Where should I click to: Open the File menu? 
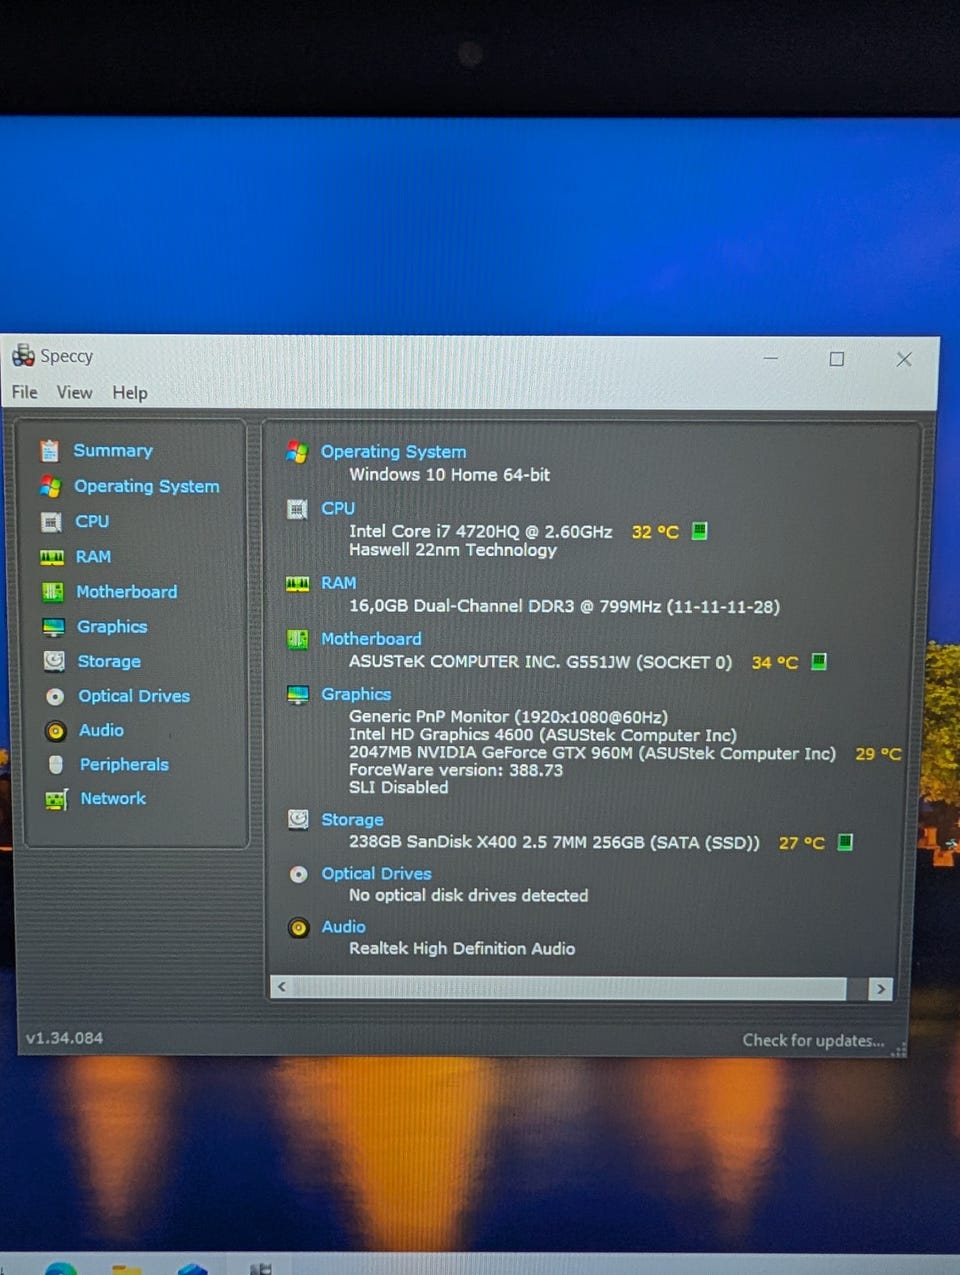pos(25,392)
